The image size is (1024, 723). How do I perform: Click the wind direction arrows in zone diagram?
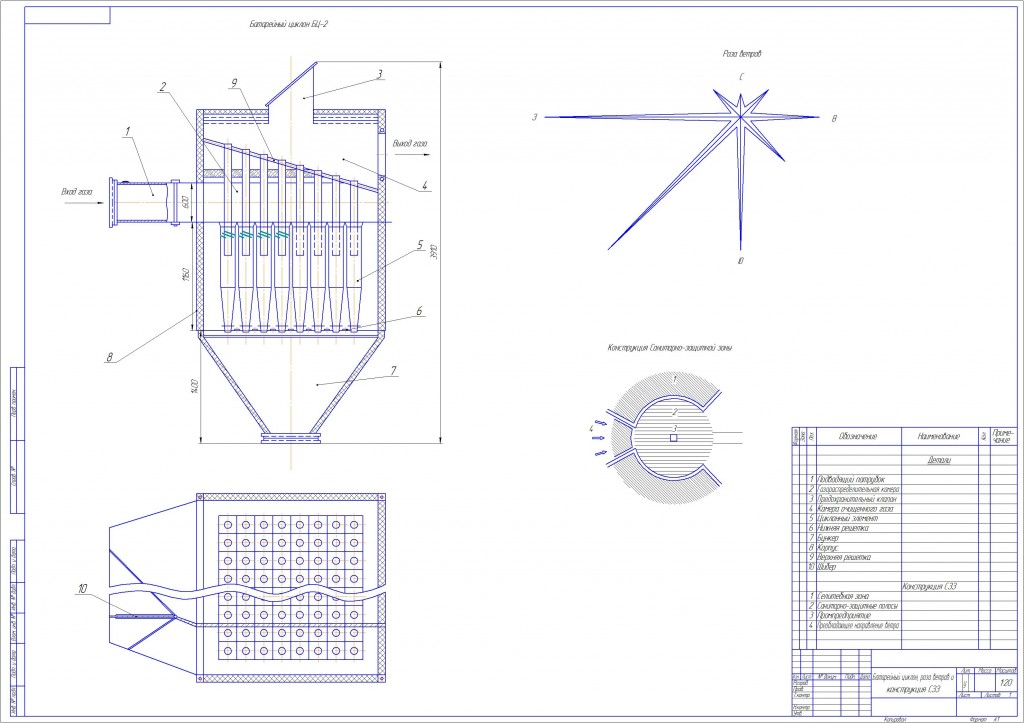[x=601, y=436]
